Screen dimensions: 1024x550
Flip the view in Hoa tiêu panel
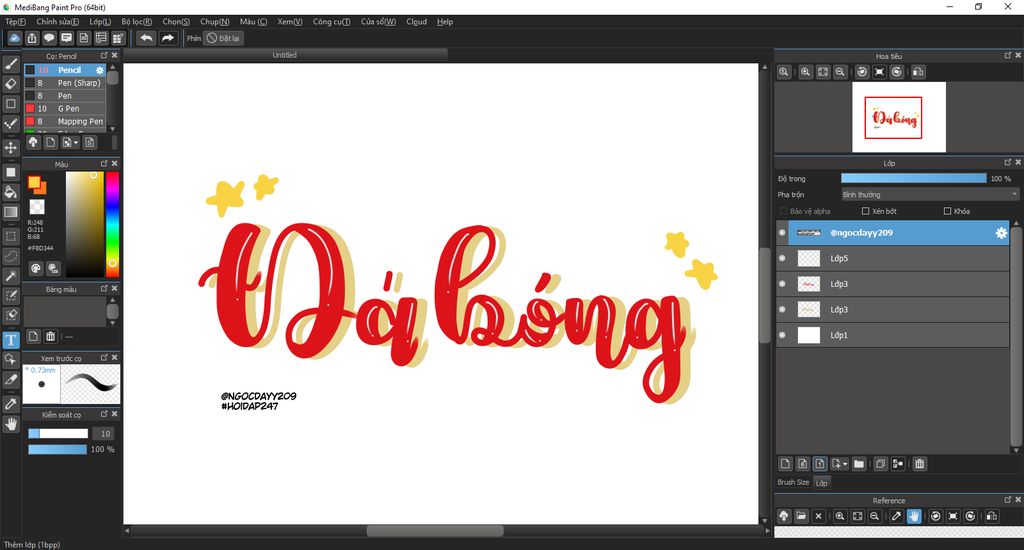(x=918, y=72)
